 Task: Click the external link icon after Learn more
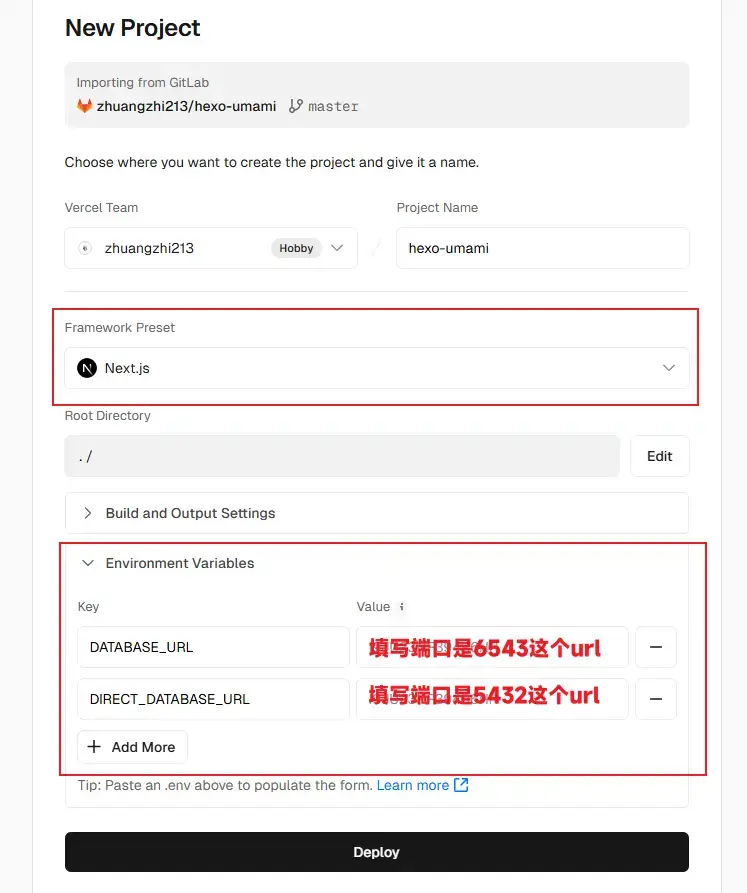coord(461,785)
